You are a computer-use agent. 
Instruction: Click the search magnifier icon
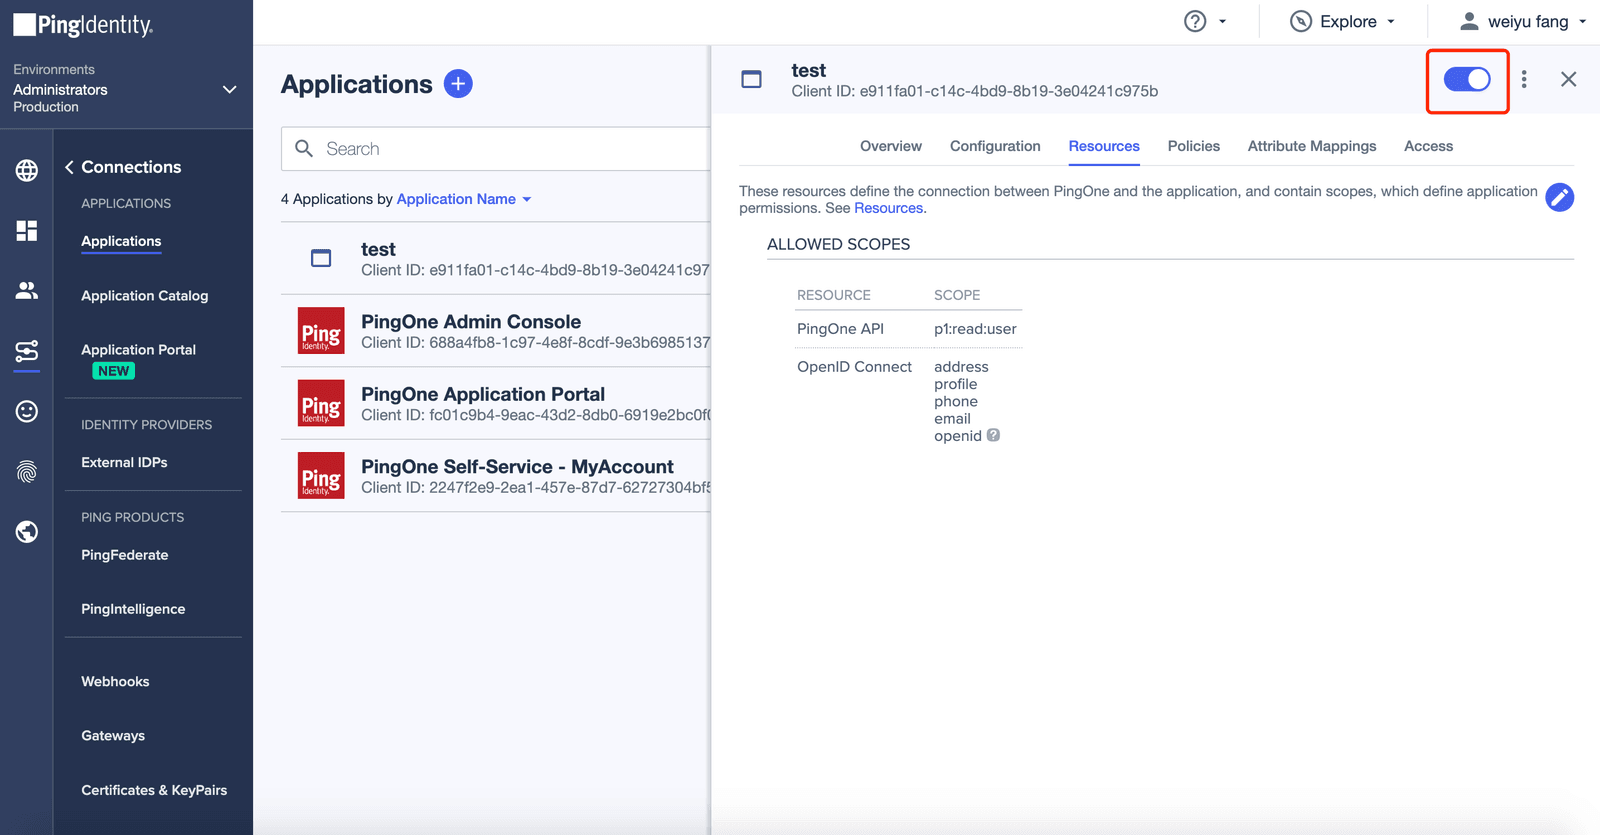pos(304,148)
